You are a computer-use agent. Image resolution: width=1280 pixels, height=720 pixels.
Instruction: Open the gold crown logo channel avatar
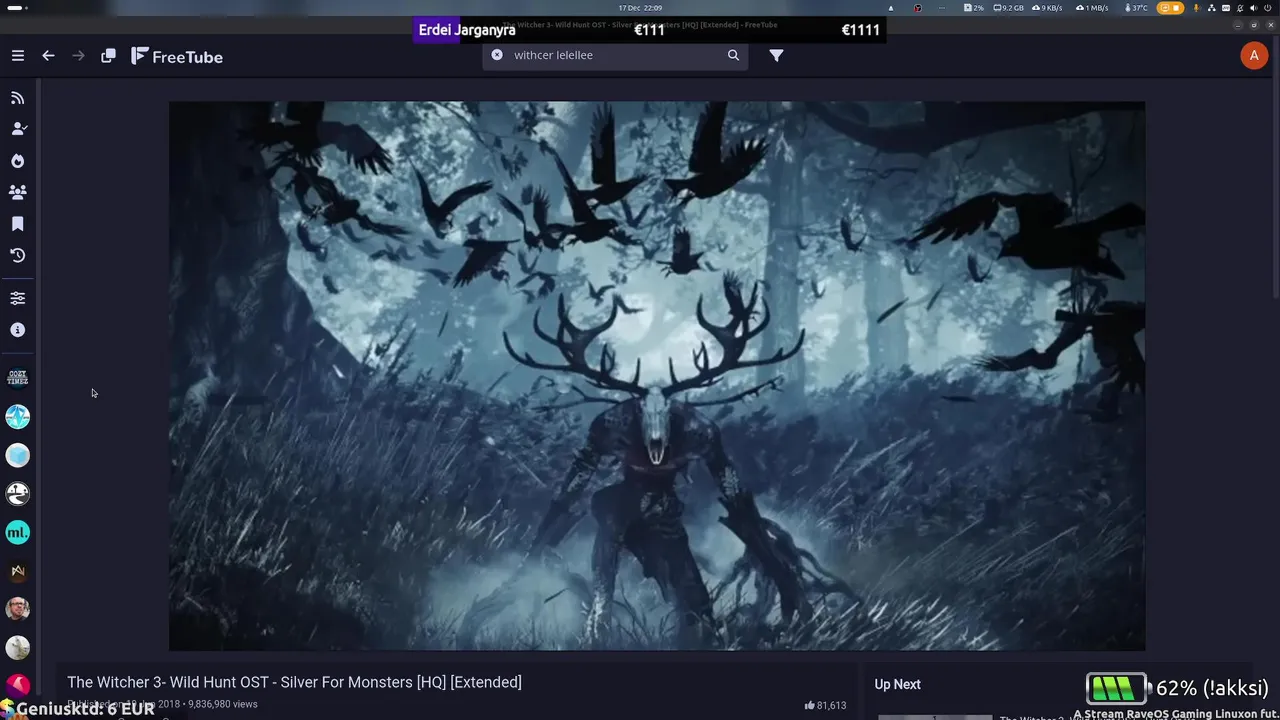(18, 571)
